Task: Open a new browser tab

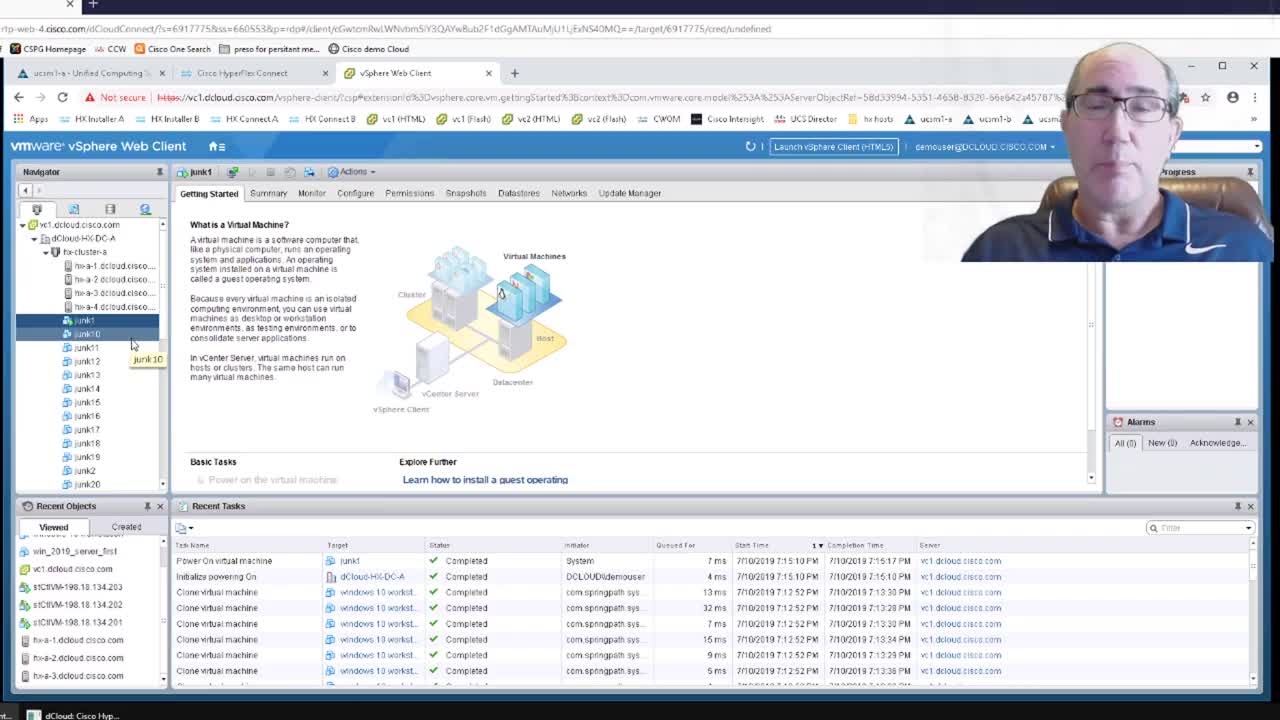Action: point(514,73)
